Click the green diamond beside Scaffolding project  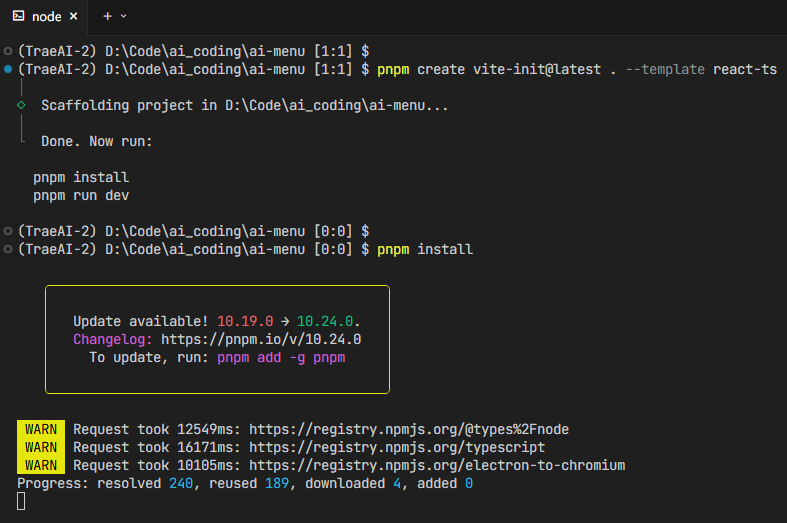click(x=21, y=105)
